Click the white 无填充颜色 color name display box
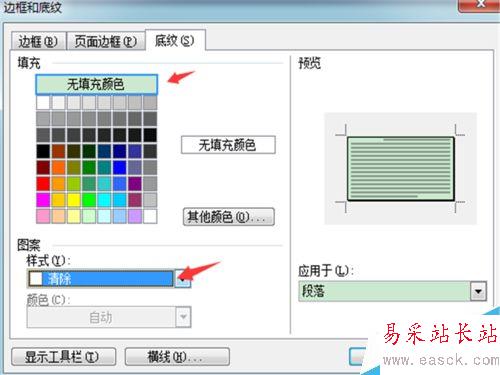This screenshot has height=375, width=500. (228, 145)
